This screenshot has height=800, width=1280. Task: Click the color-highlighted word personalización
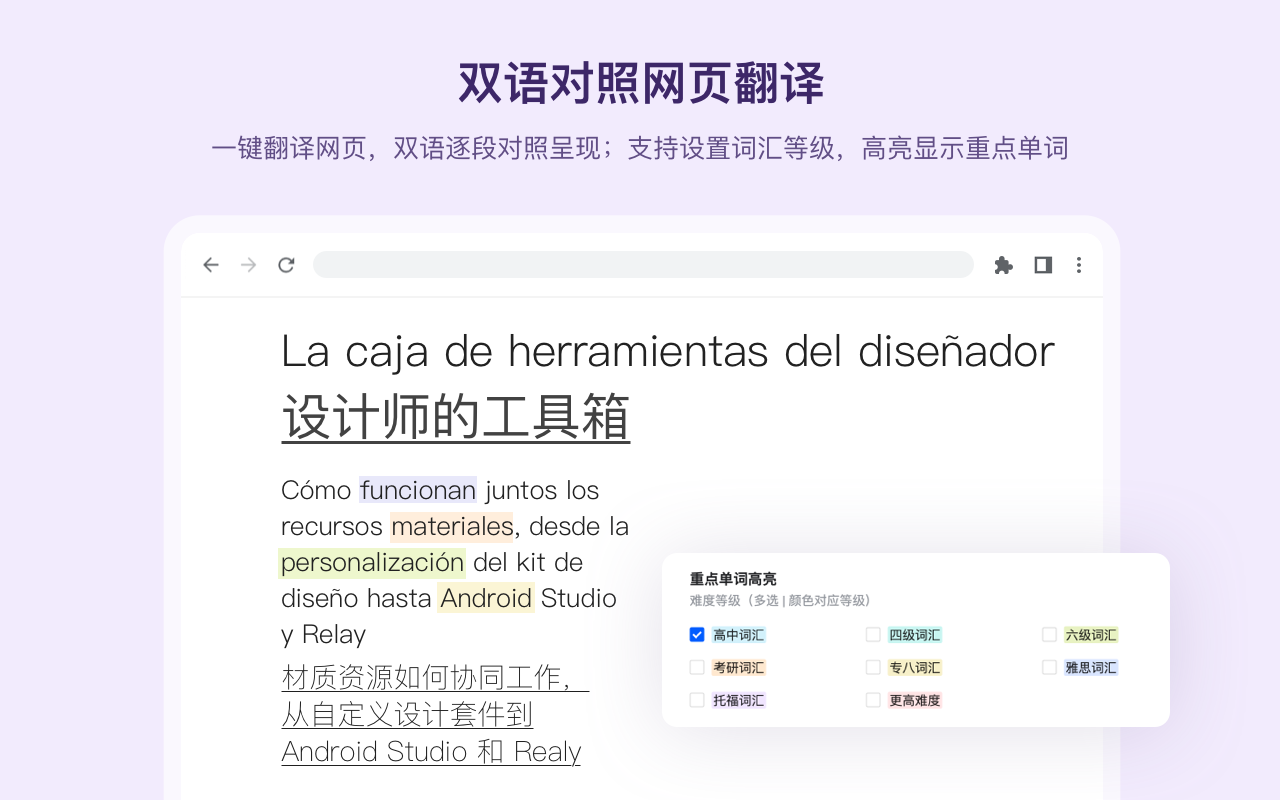[371, 562]
